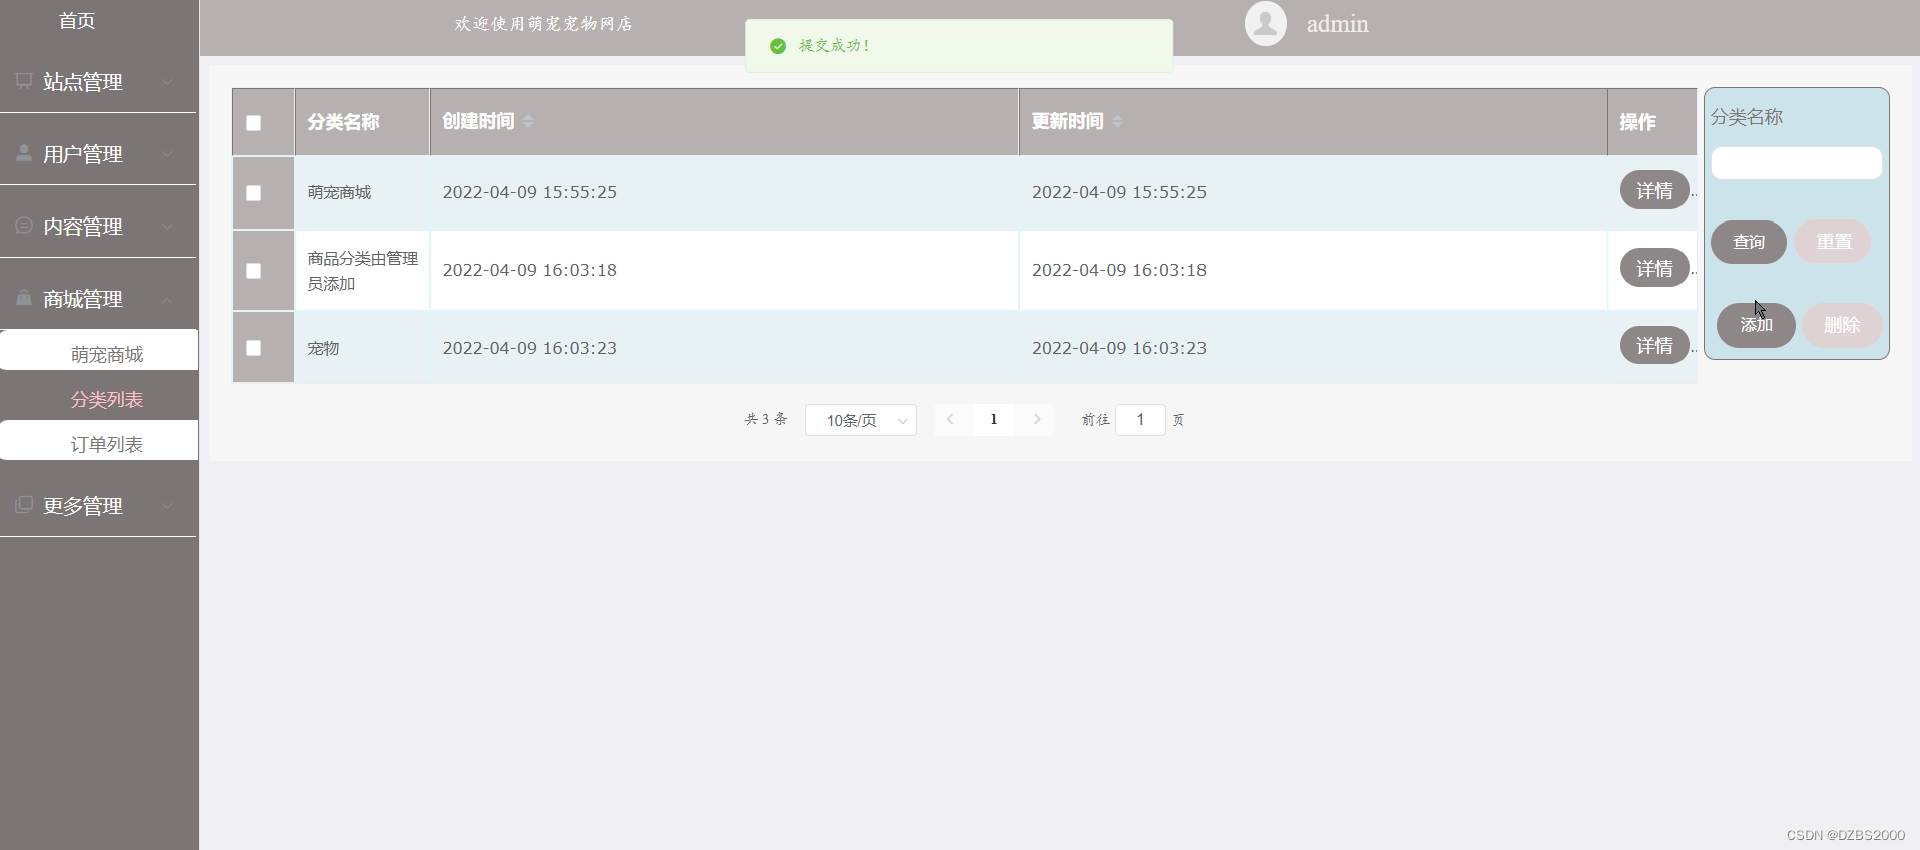Click 详情 for the 萌宠商城 row
The height and width of the screenshot is (850, 1920).
(x=1654, y=190)
